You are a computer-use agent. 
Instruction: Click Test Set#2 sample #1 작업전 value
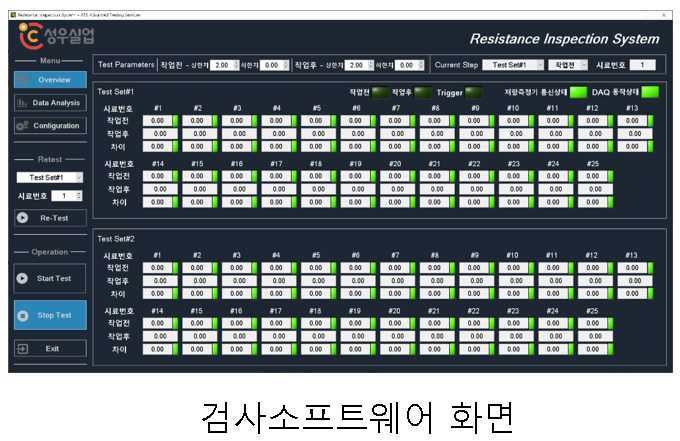coord(157,268)
